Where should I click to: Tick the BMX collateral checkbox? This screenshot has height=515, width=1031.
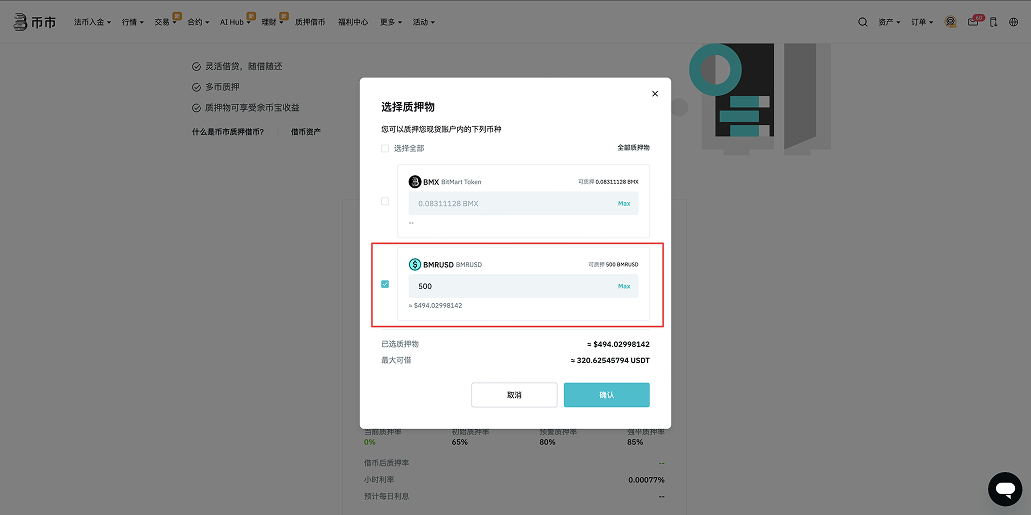click(385, 201)
